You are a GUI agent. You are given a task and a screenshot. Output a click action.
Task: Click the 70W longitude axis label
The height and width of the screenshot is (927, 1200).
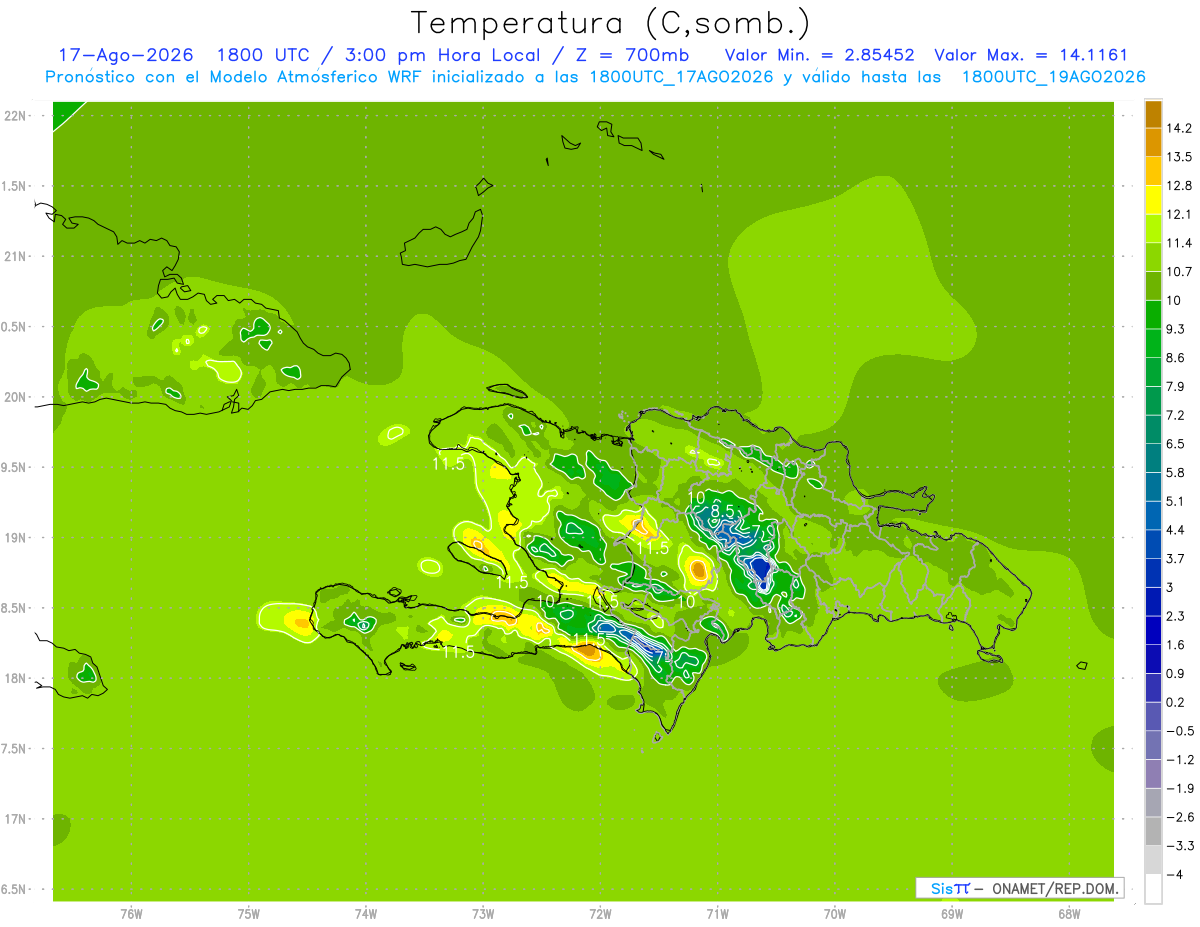[835, 914]
